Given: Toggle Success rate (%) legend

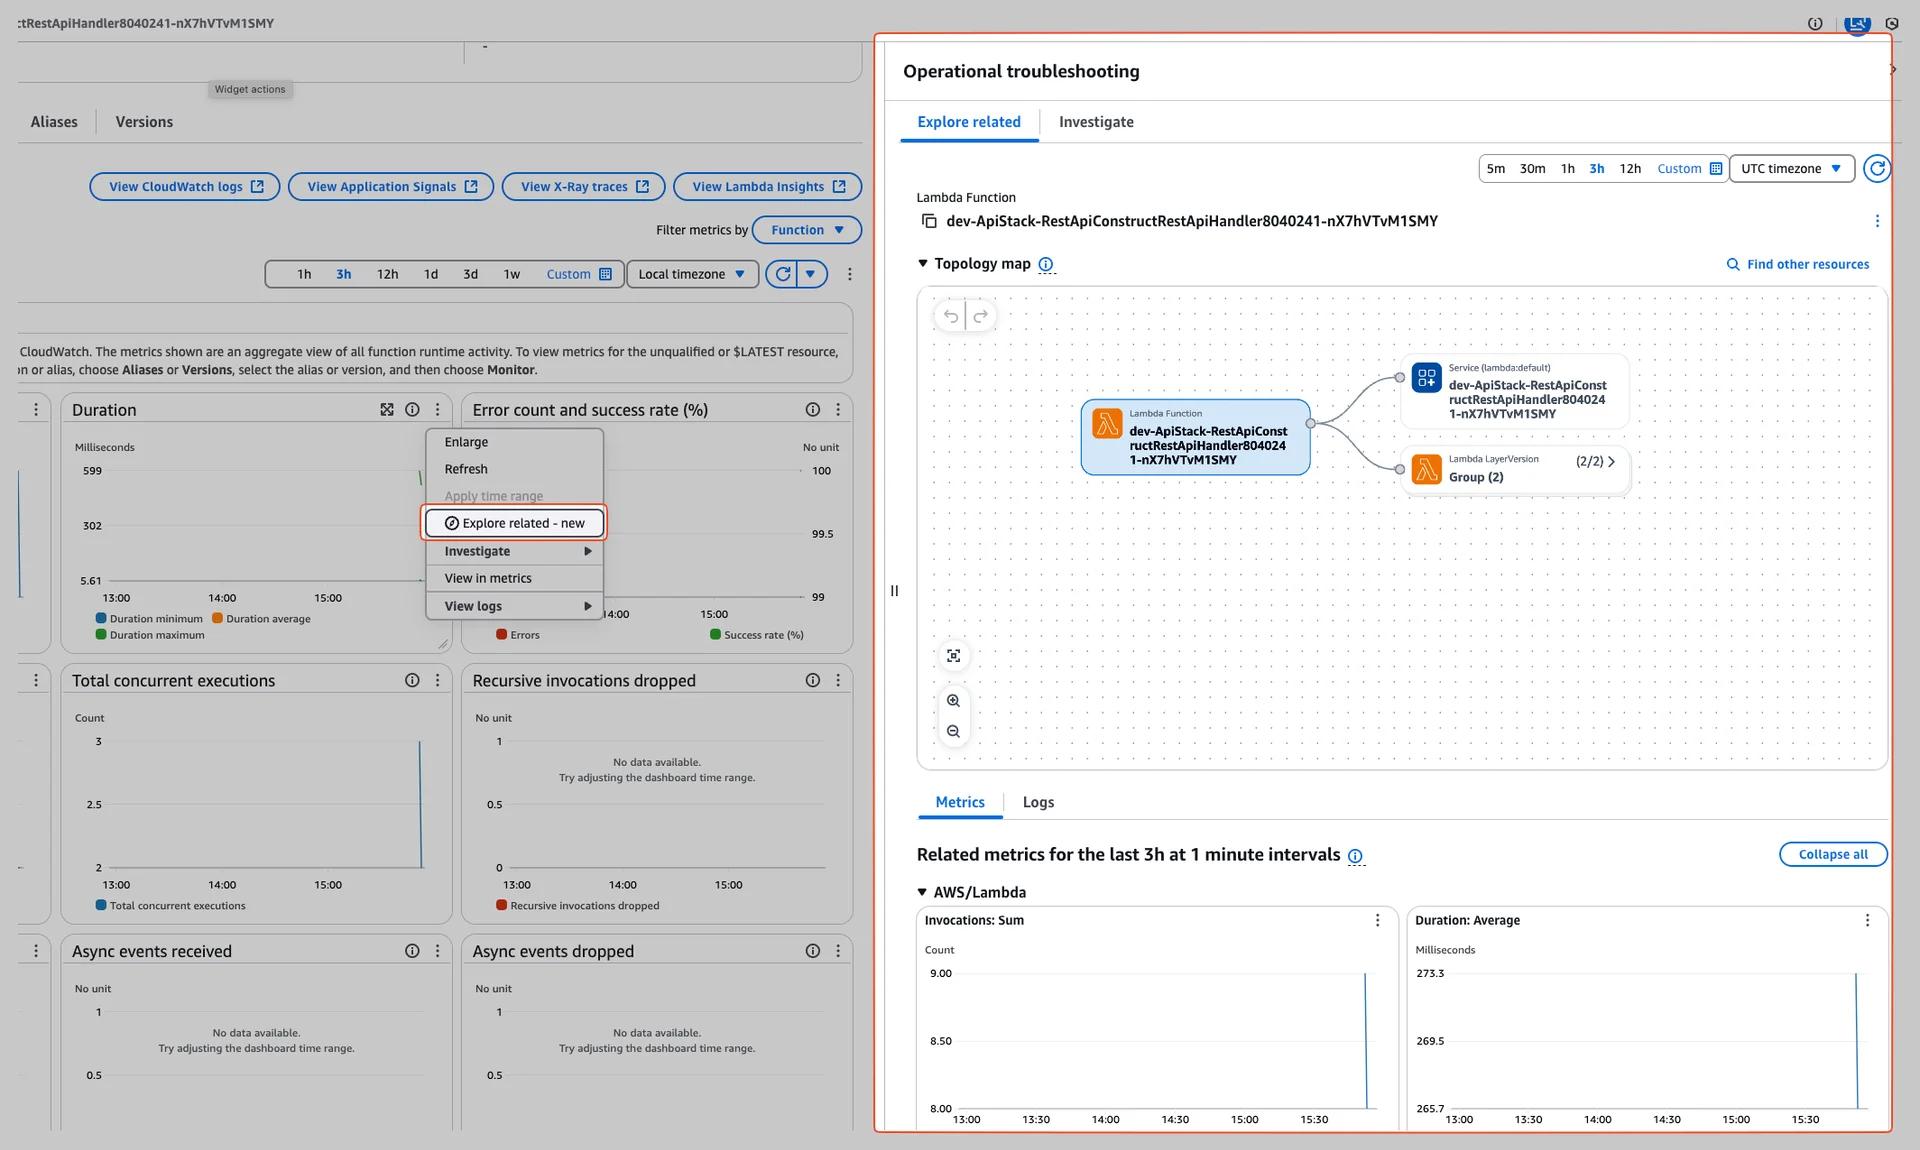Looking at the screenshot, I should click(757, 635).
